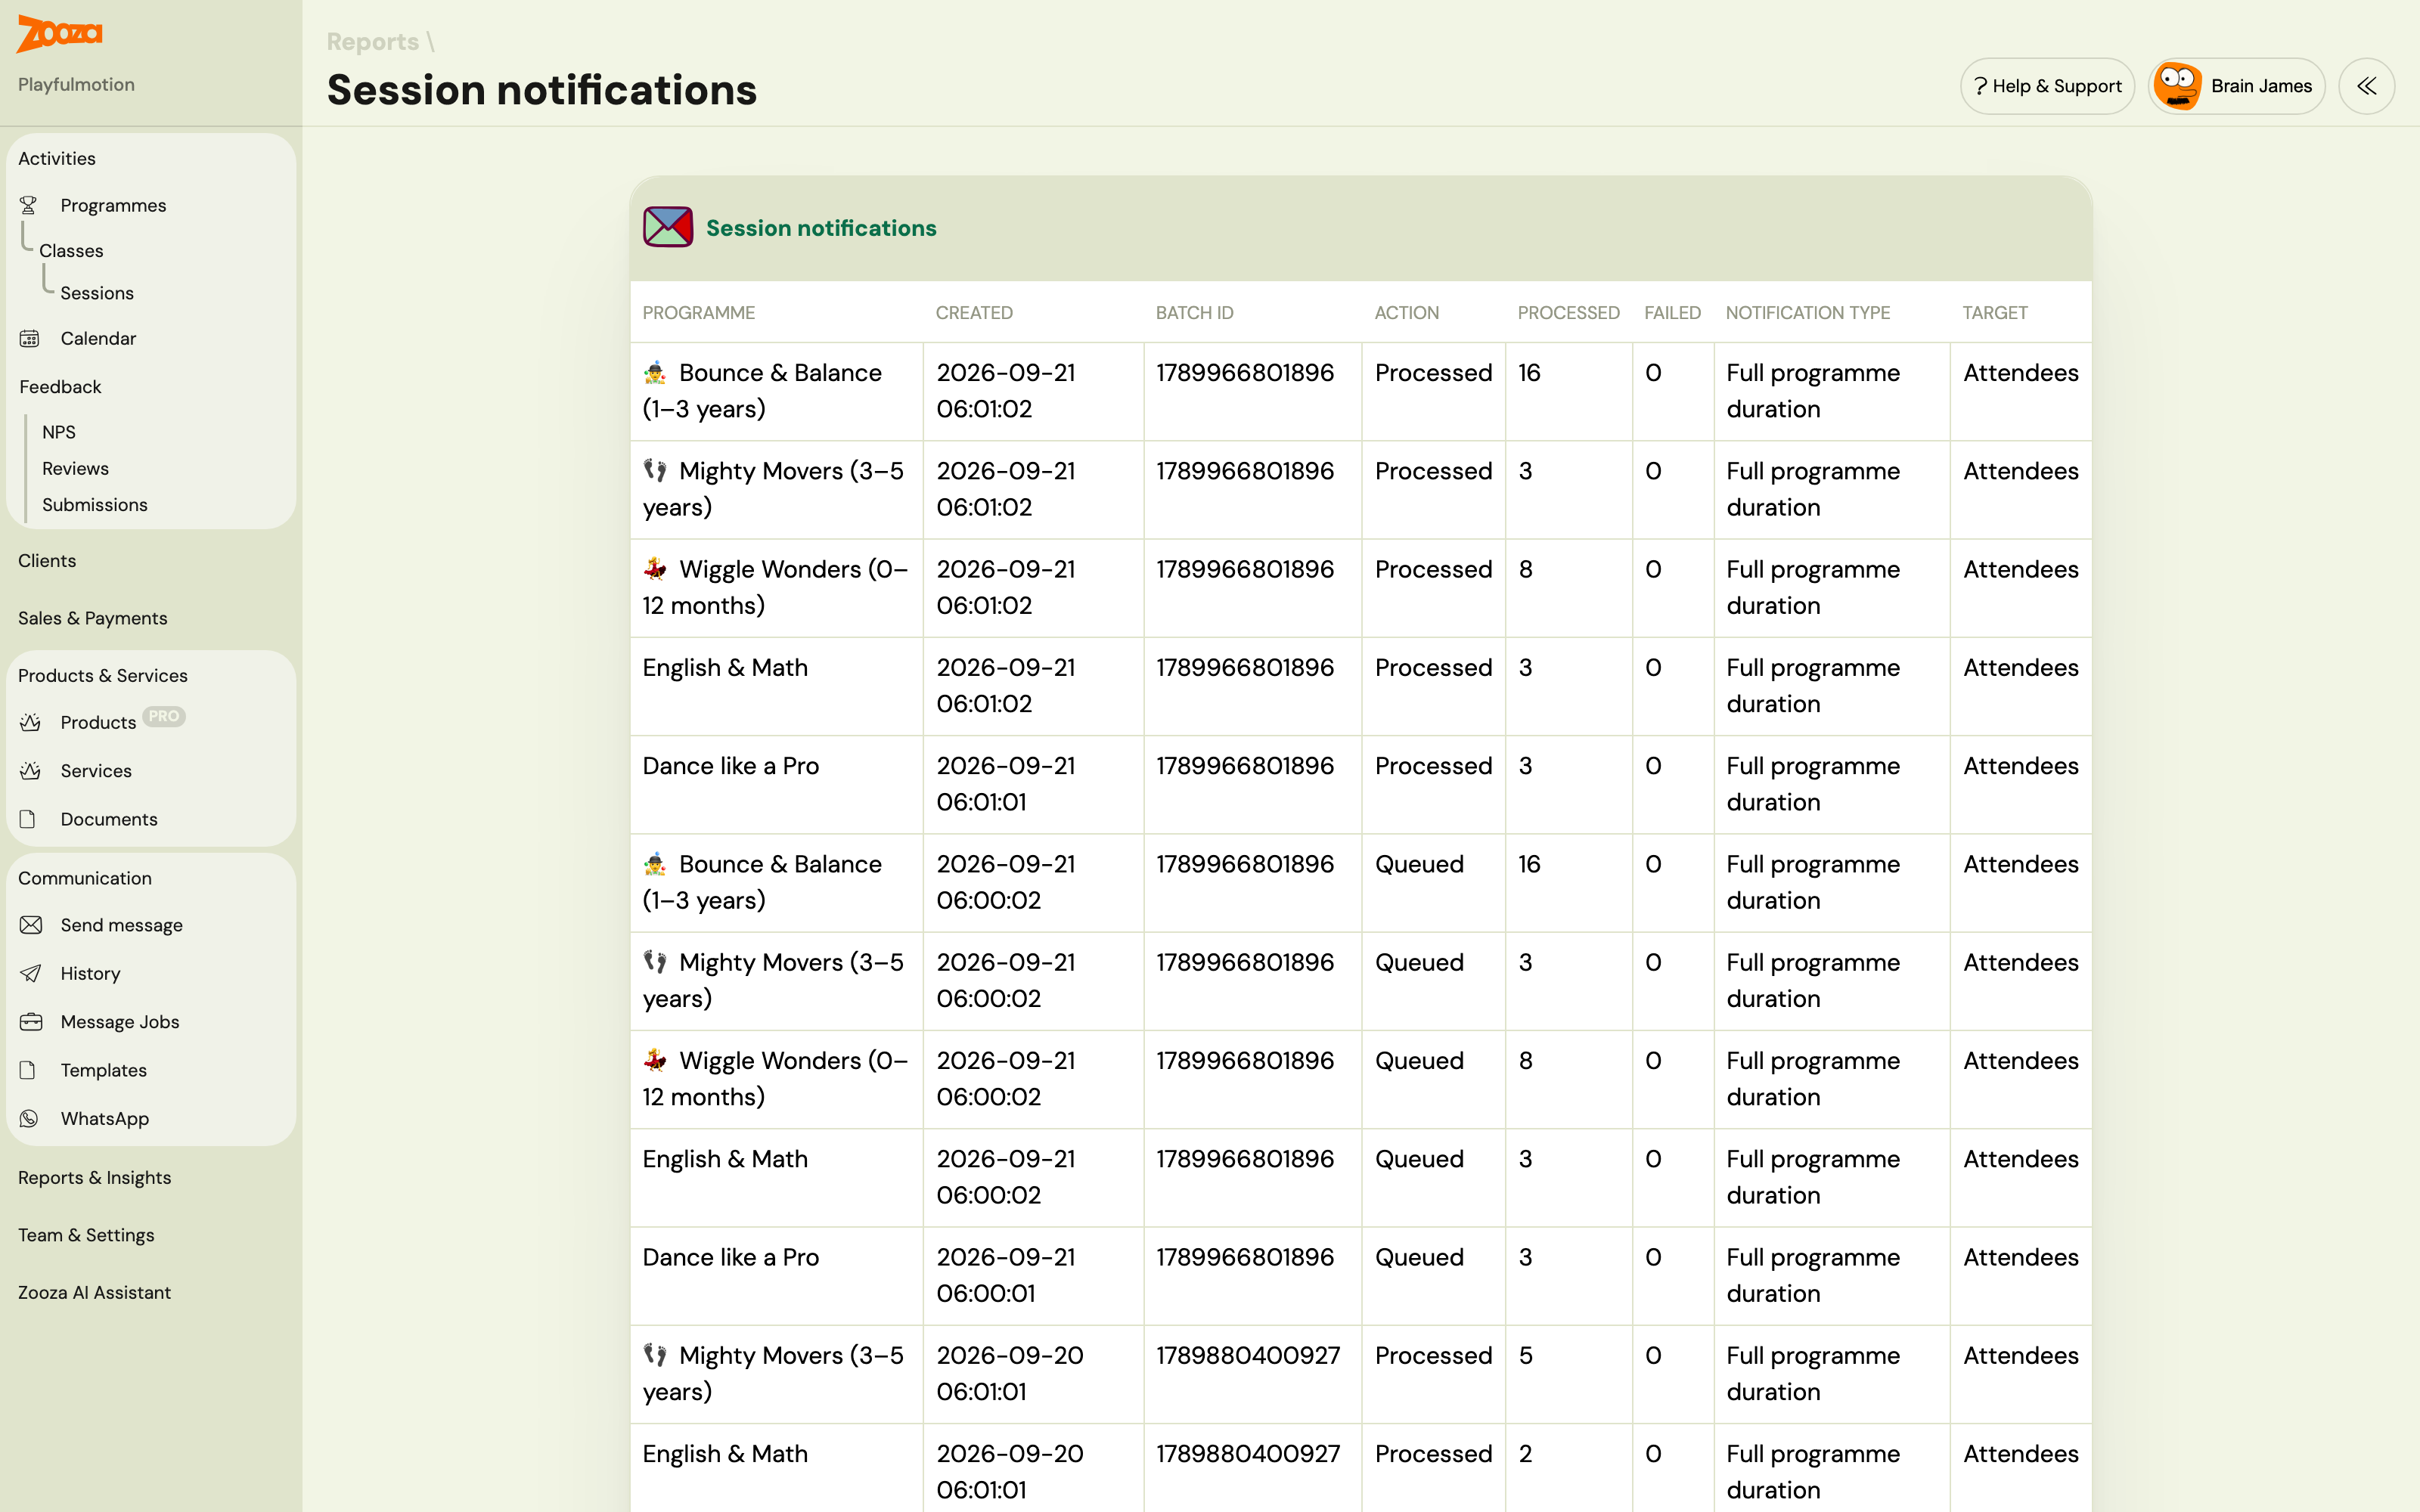Click Dance like a Pro Queued row
The image size is (2420, 1512).
pyautogui.click(x=1360, y=1275)
